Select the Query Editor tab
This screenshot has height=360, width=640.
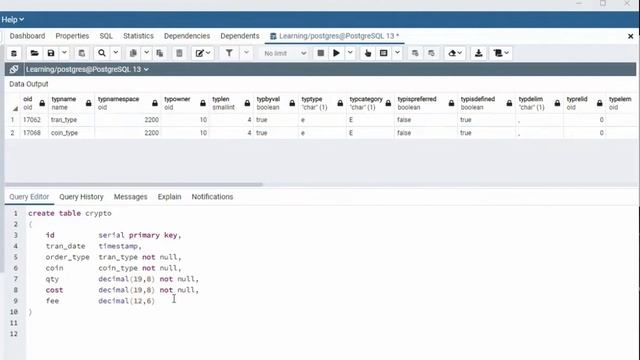(29, 197)
